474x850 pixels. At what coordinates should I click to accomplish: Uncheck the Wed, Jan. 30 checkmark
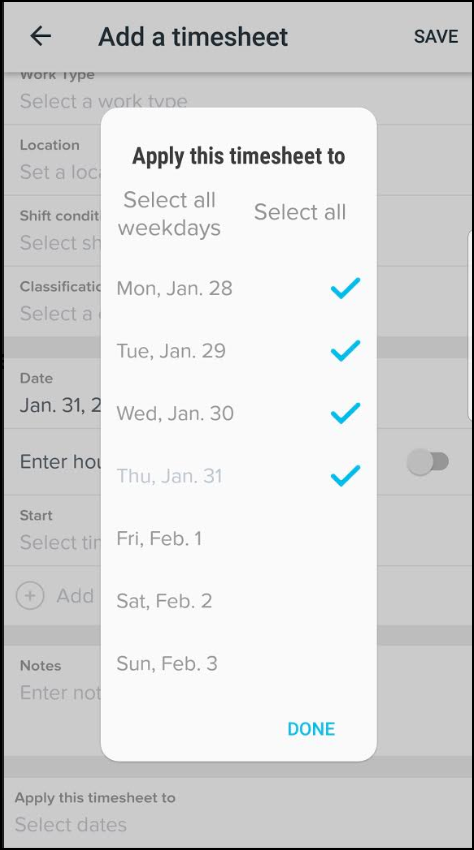tap(345, 413)
